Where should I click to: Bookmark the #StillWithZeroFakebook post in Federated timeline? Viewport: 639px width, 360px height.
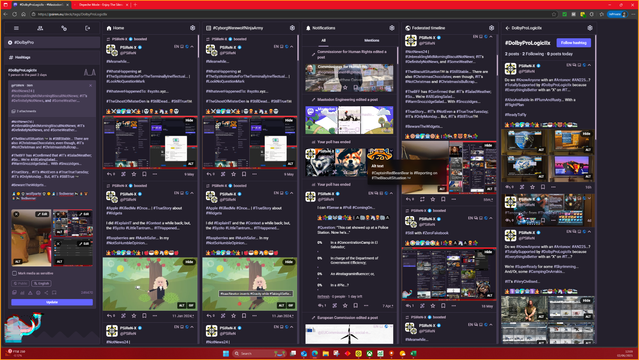(x=443, y=306)
